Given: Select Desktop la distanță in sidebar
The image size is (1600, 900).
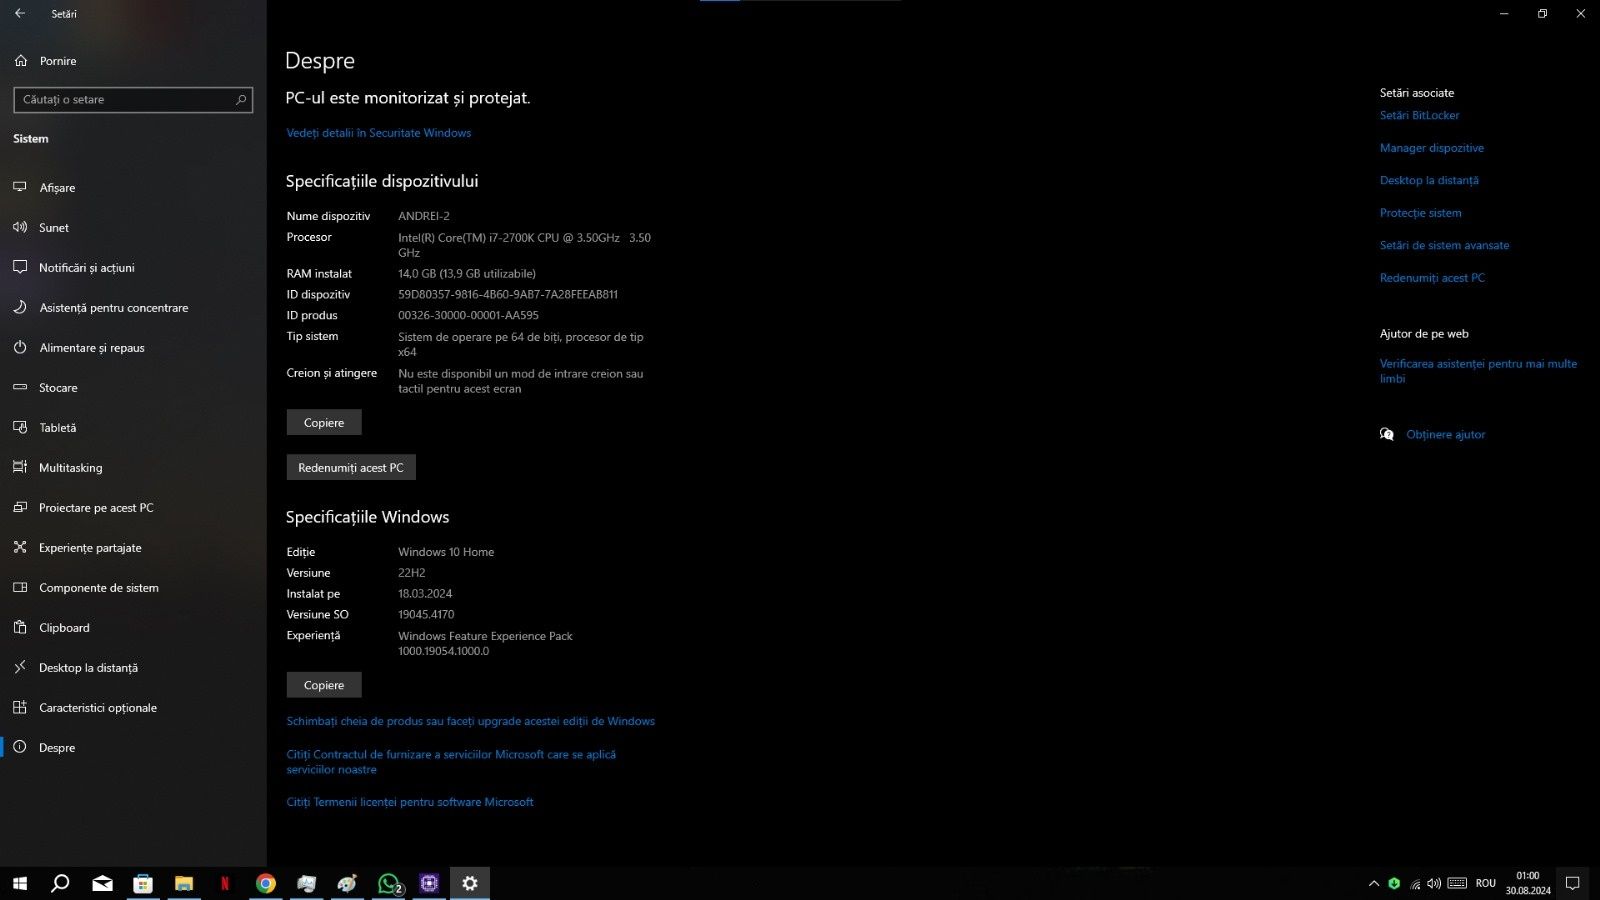Looking at the screenshot, I should click(133, 668).
